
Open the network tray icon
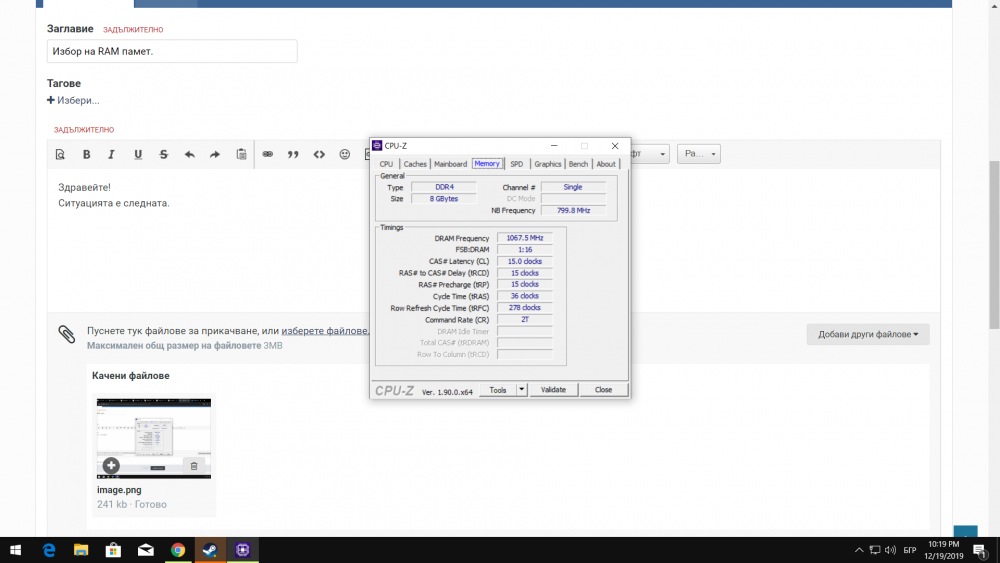coord(875,550)
